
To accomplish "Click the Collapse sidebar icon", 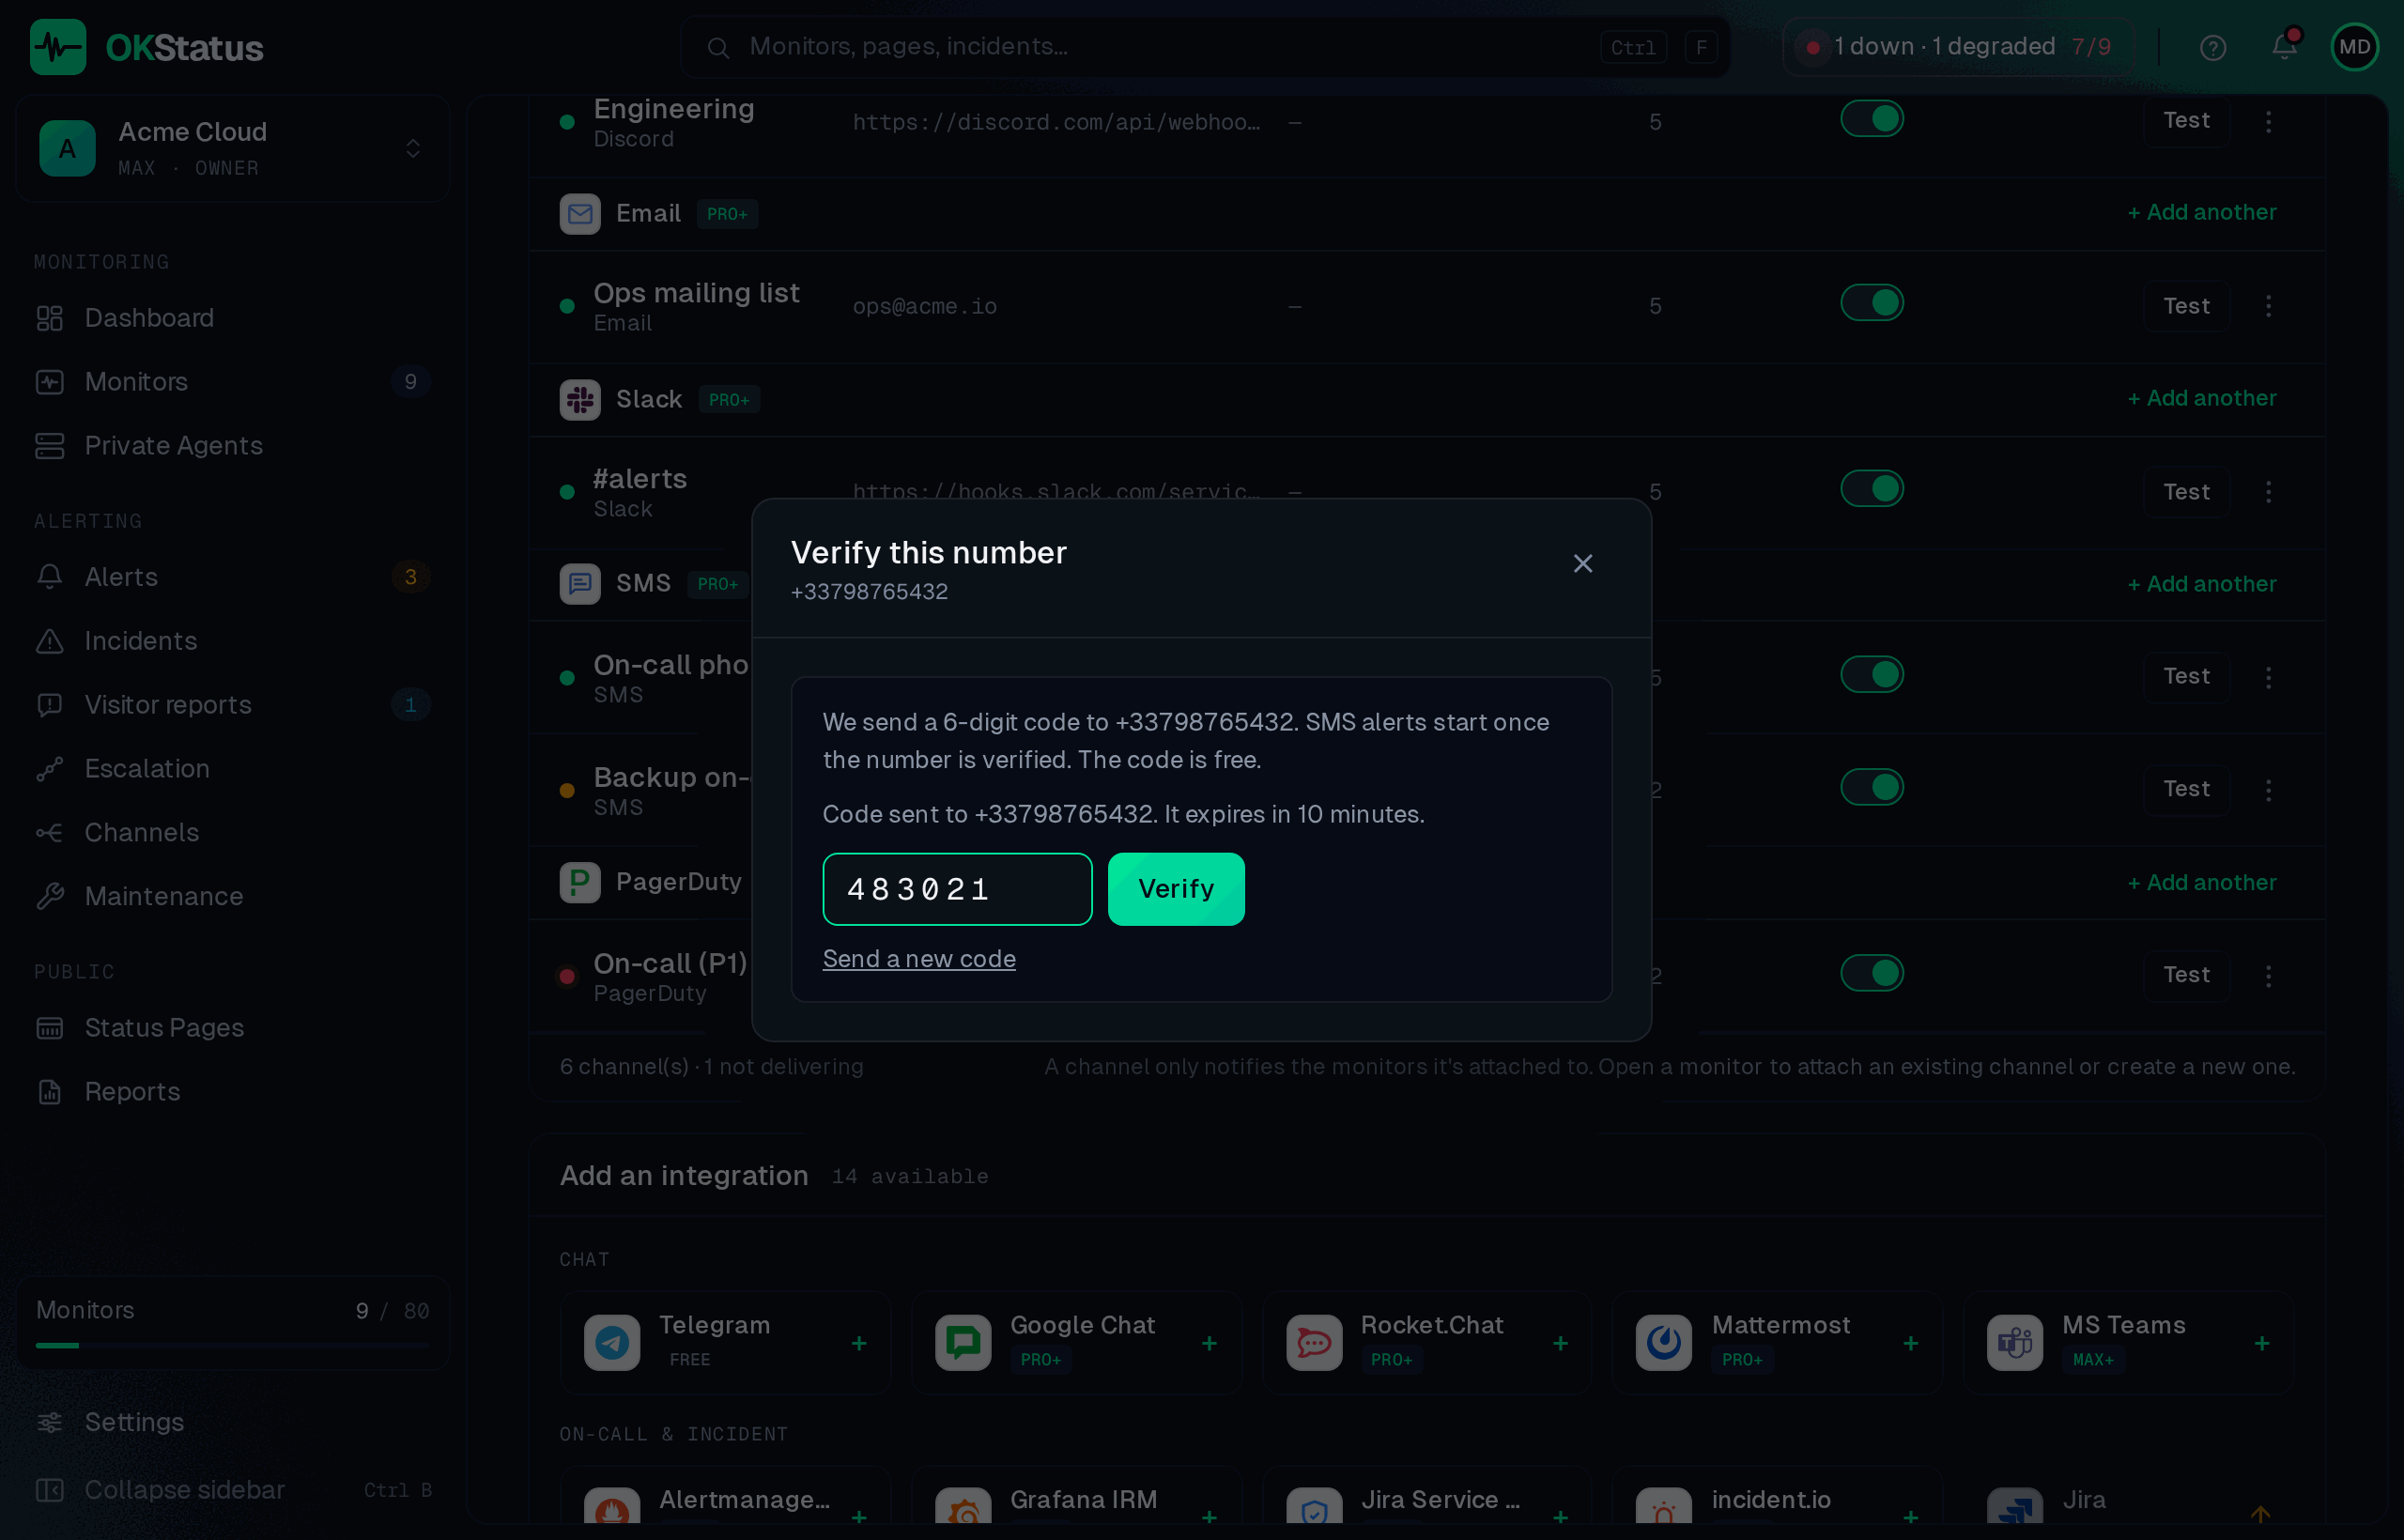I will pos(50,1490).
